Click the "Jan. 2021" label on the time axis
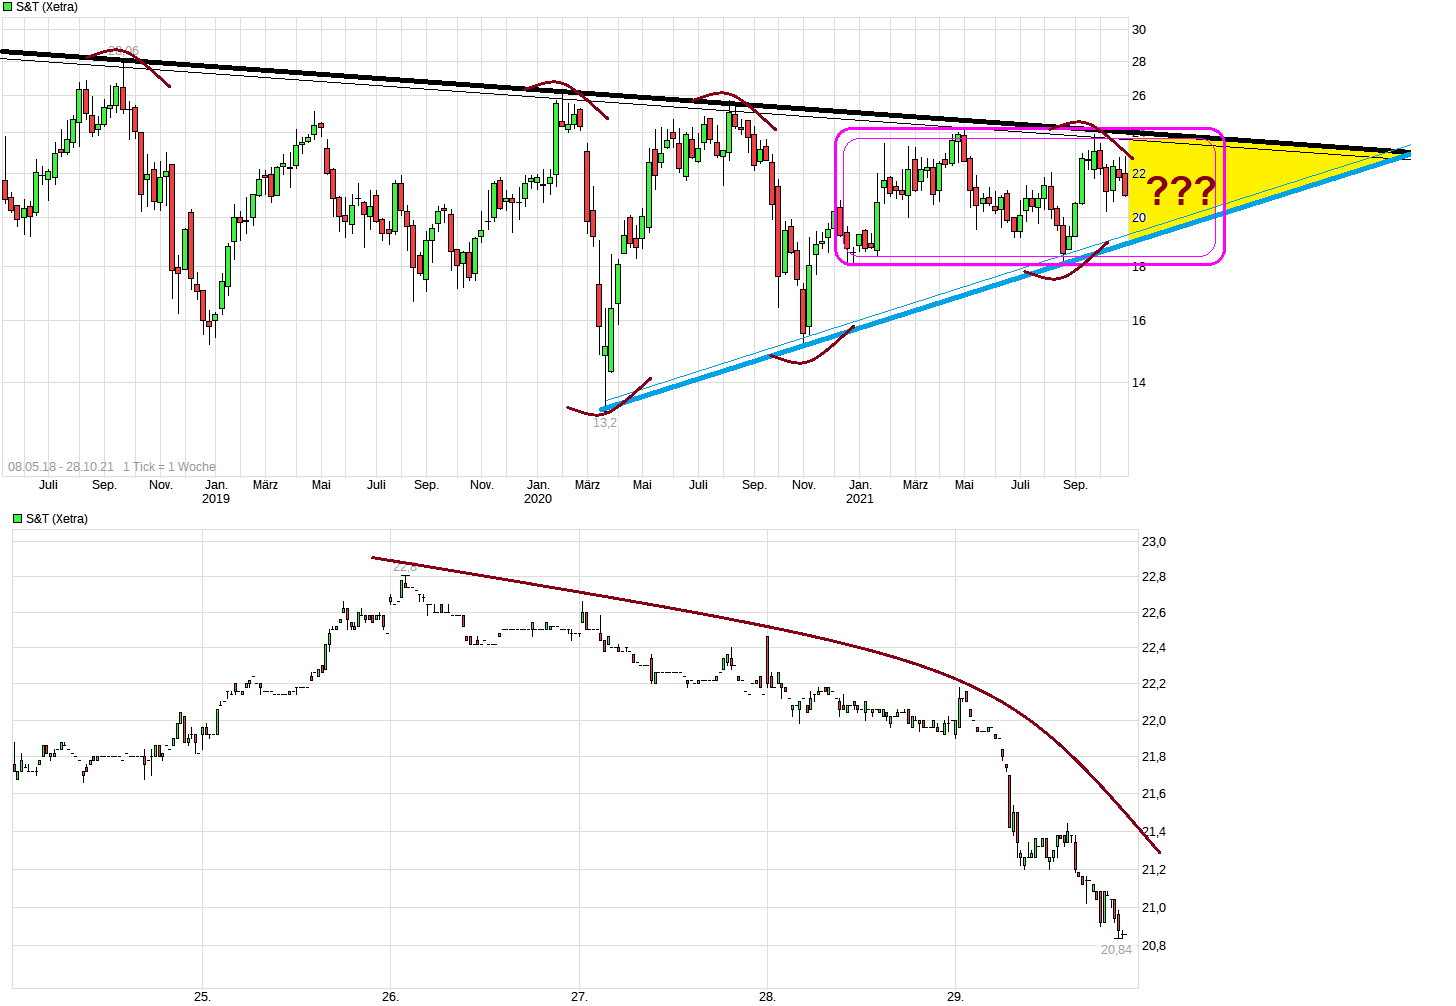Viewport: 1456px width, 1006px height. pos(861,490)
